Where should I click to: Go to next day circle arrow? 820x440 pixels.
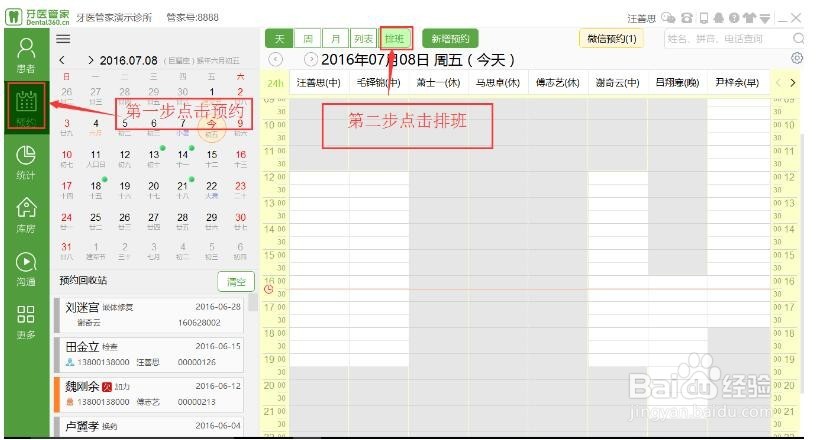(x=310, y=60)
